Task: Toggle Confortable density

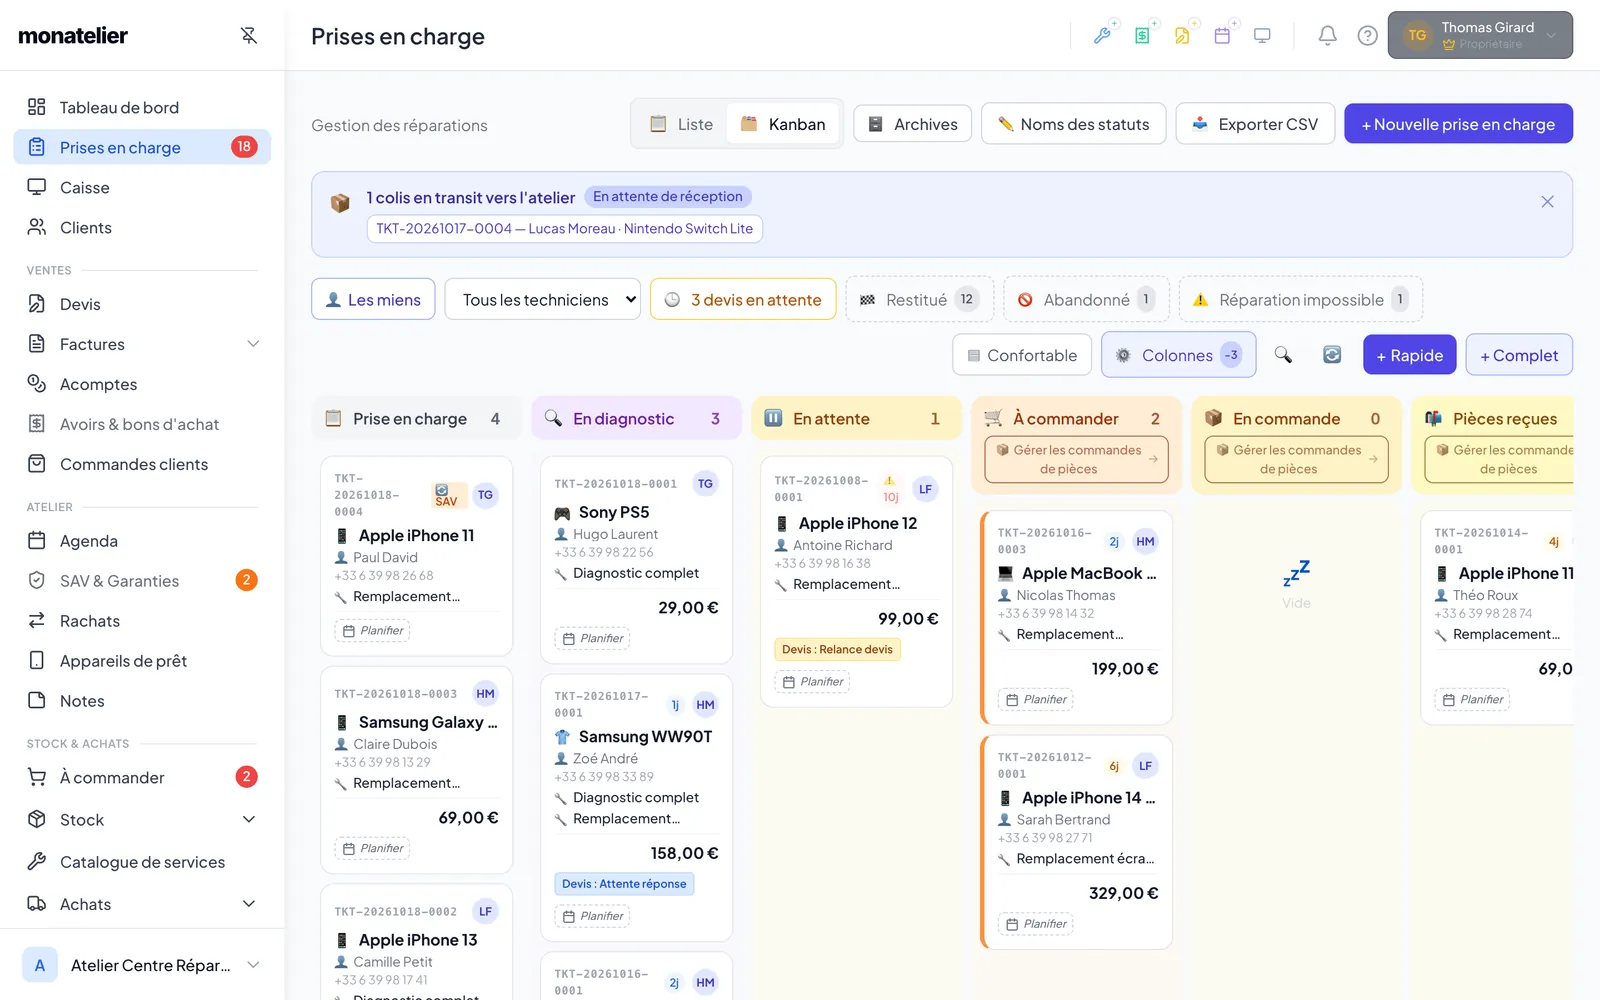Action: pos(1022,355)
